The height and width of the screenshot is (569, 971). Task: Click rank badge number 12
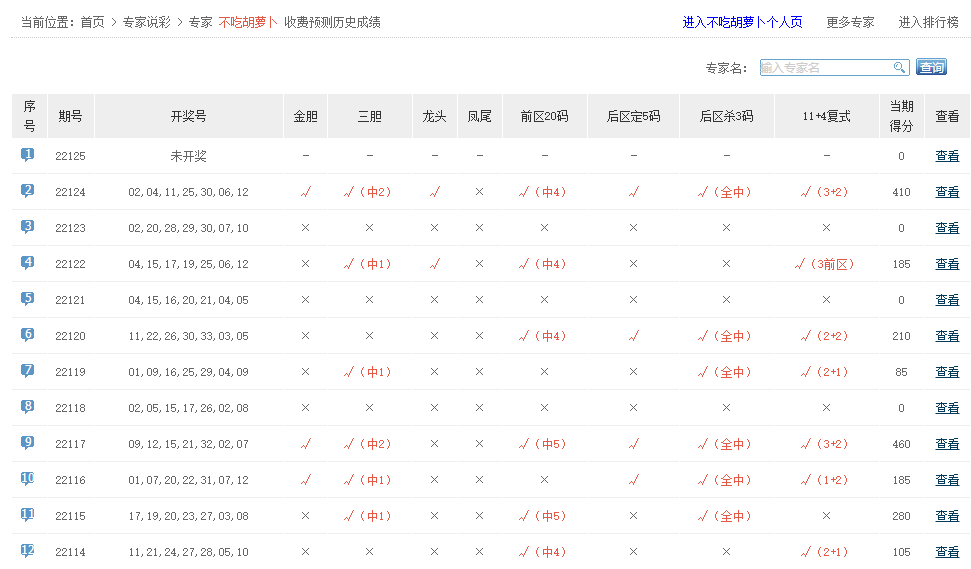click(28, 551)
